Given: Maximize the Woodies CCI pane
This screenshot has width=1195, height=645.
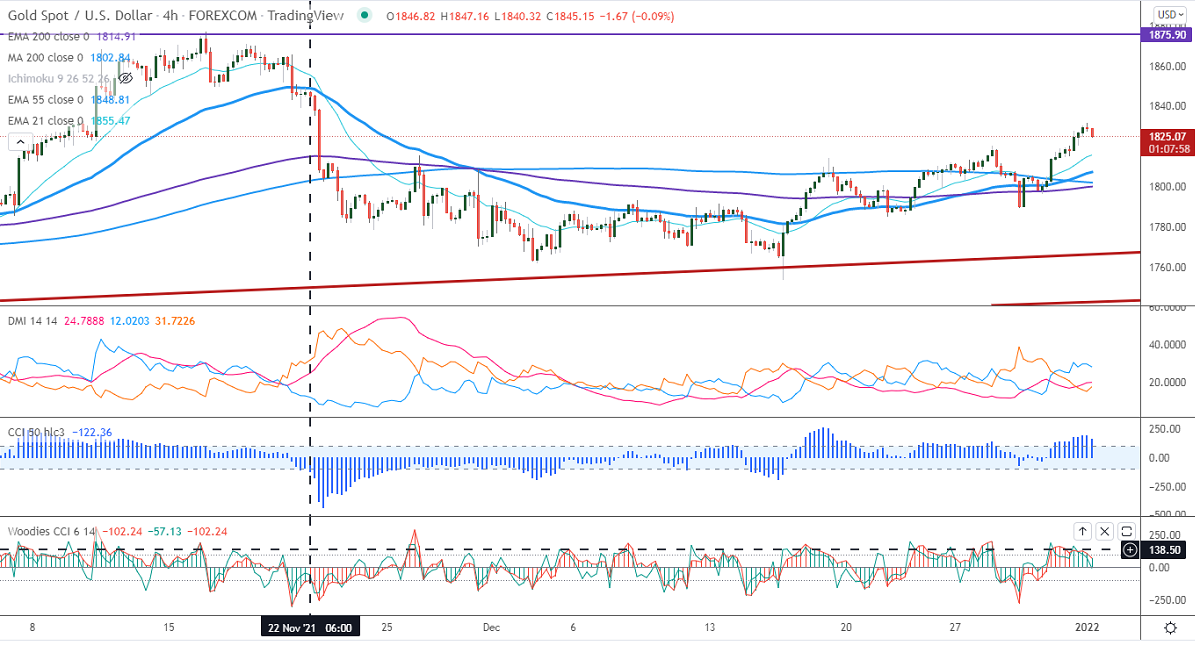Looking at the screenshot, I should coord(1126,531).
